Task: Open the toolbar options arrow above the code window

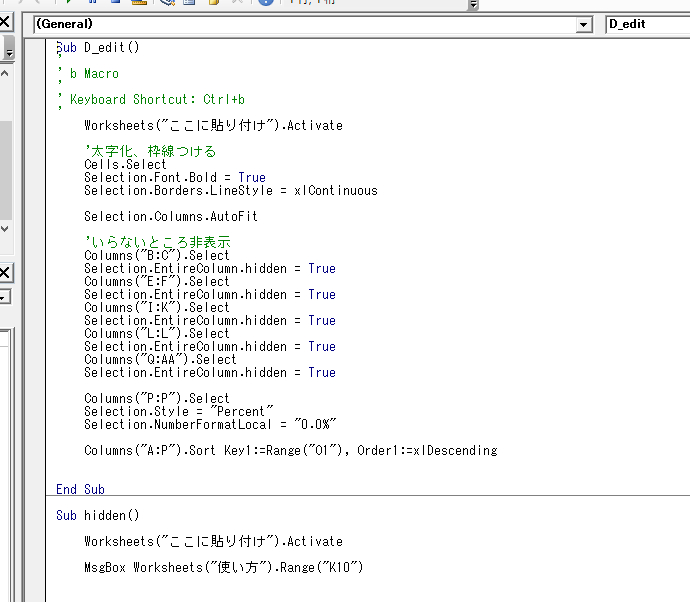Action: 473,4
